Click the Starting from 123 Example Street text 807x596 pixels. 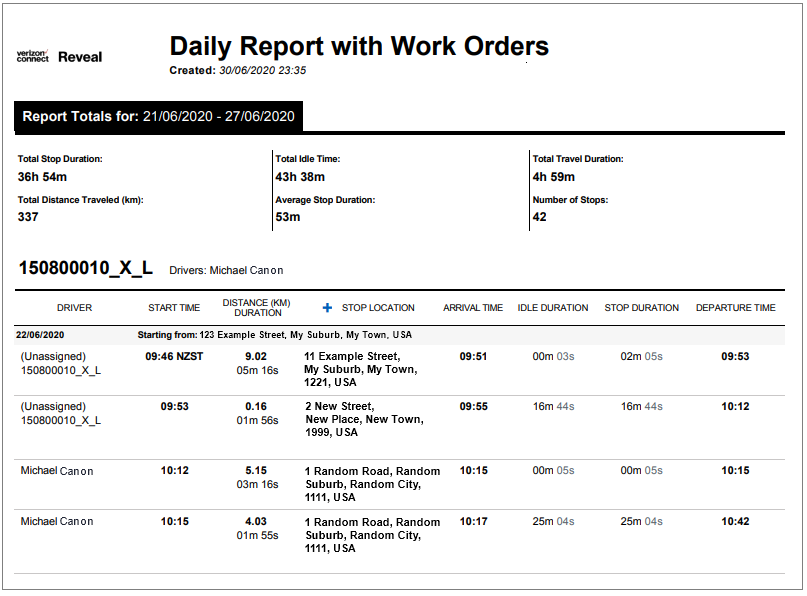275,335
